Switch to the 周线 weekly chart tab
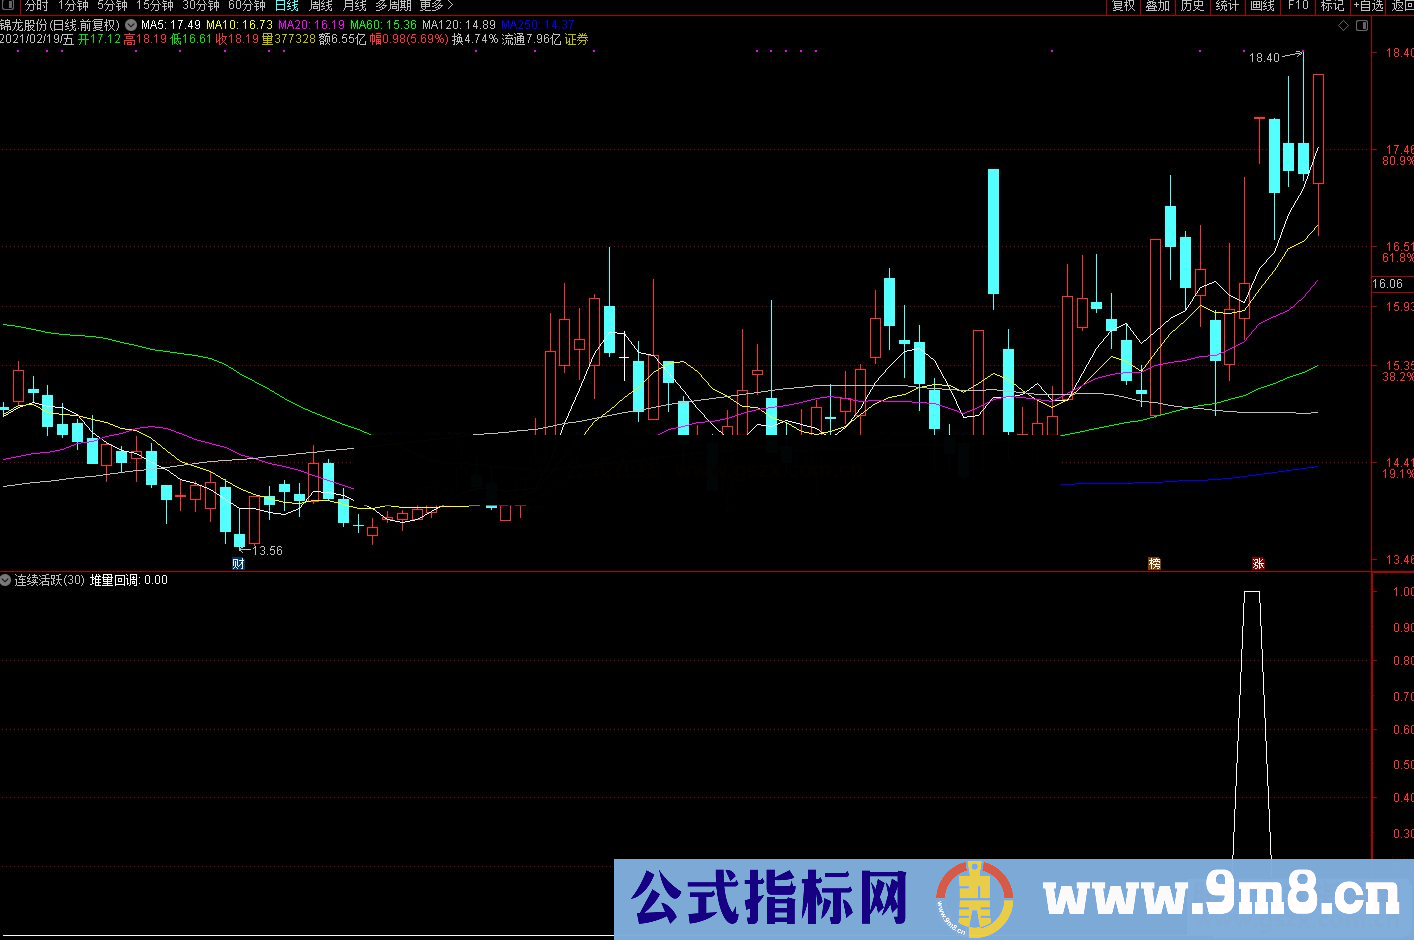 click(319, 6)
